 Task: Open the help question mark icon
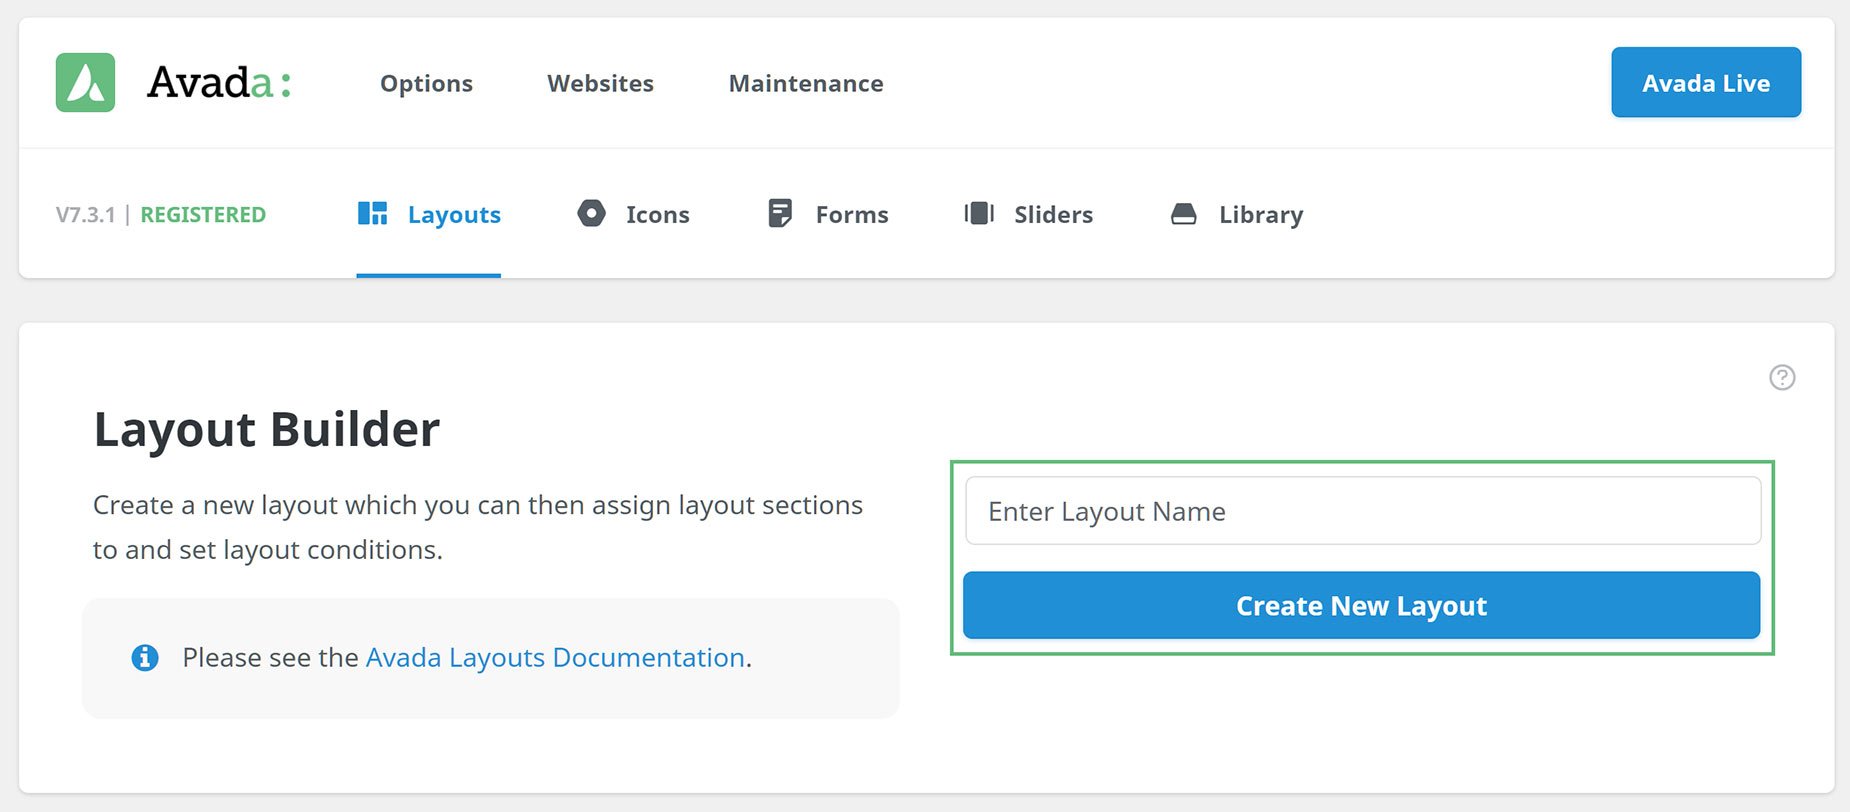[1782, 377]
